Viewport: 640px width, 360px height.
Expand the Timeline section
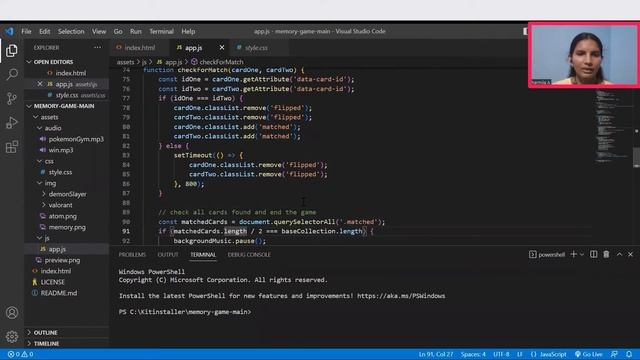click(x=46, y=344)
